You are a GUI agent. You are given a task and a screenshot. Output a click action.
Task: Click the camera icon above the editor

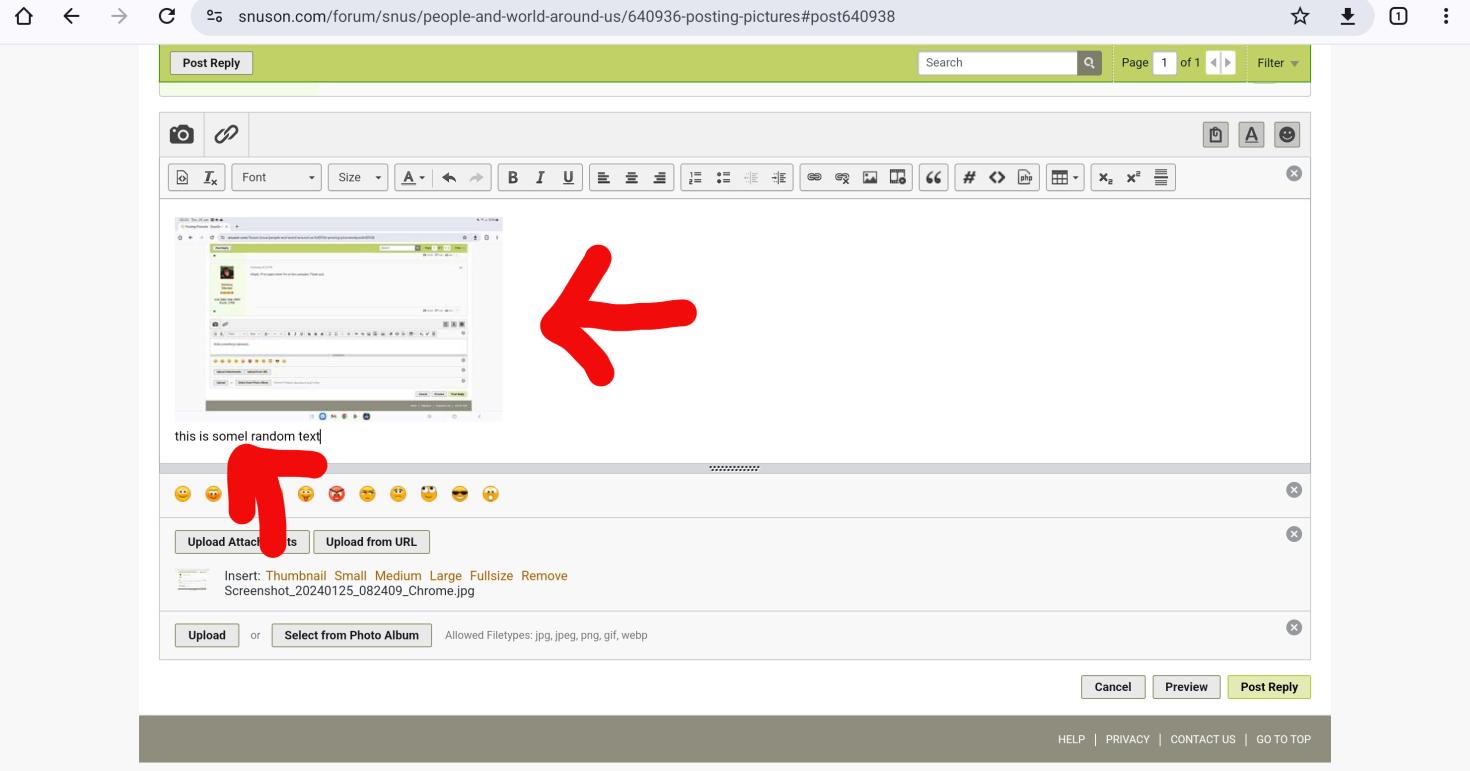tap(181, 134)
